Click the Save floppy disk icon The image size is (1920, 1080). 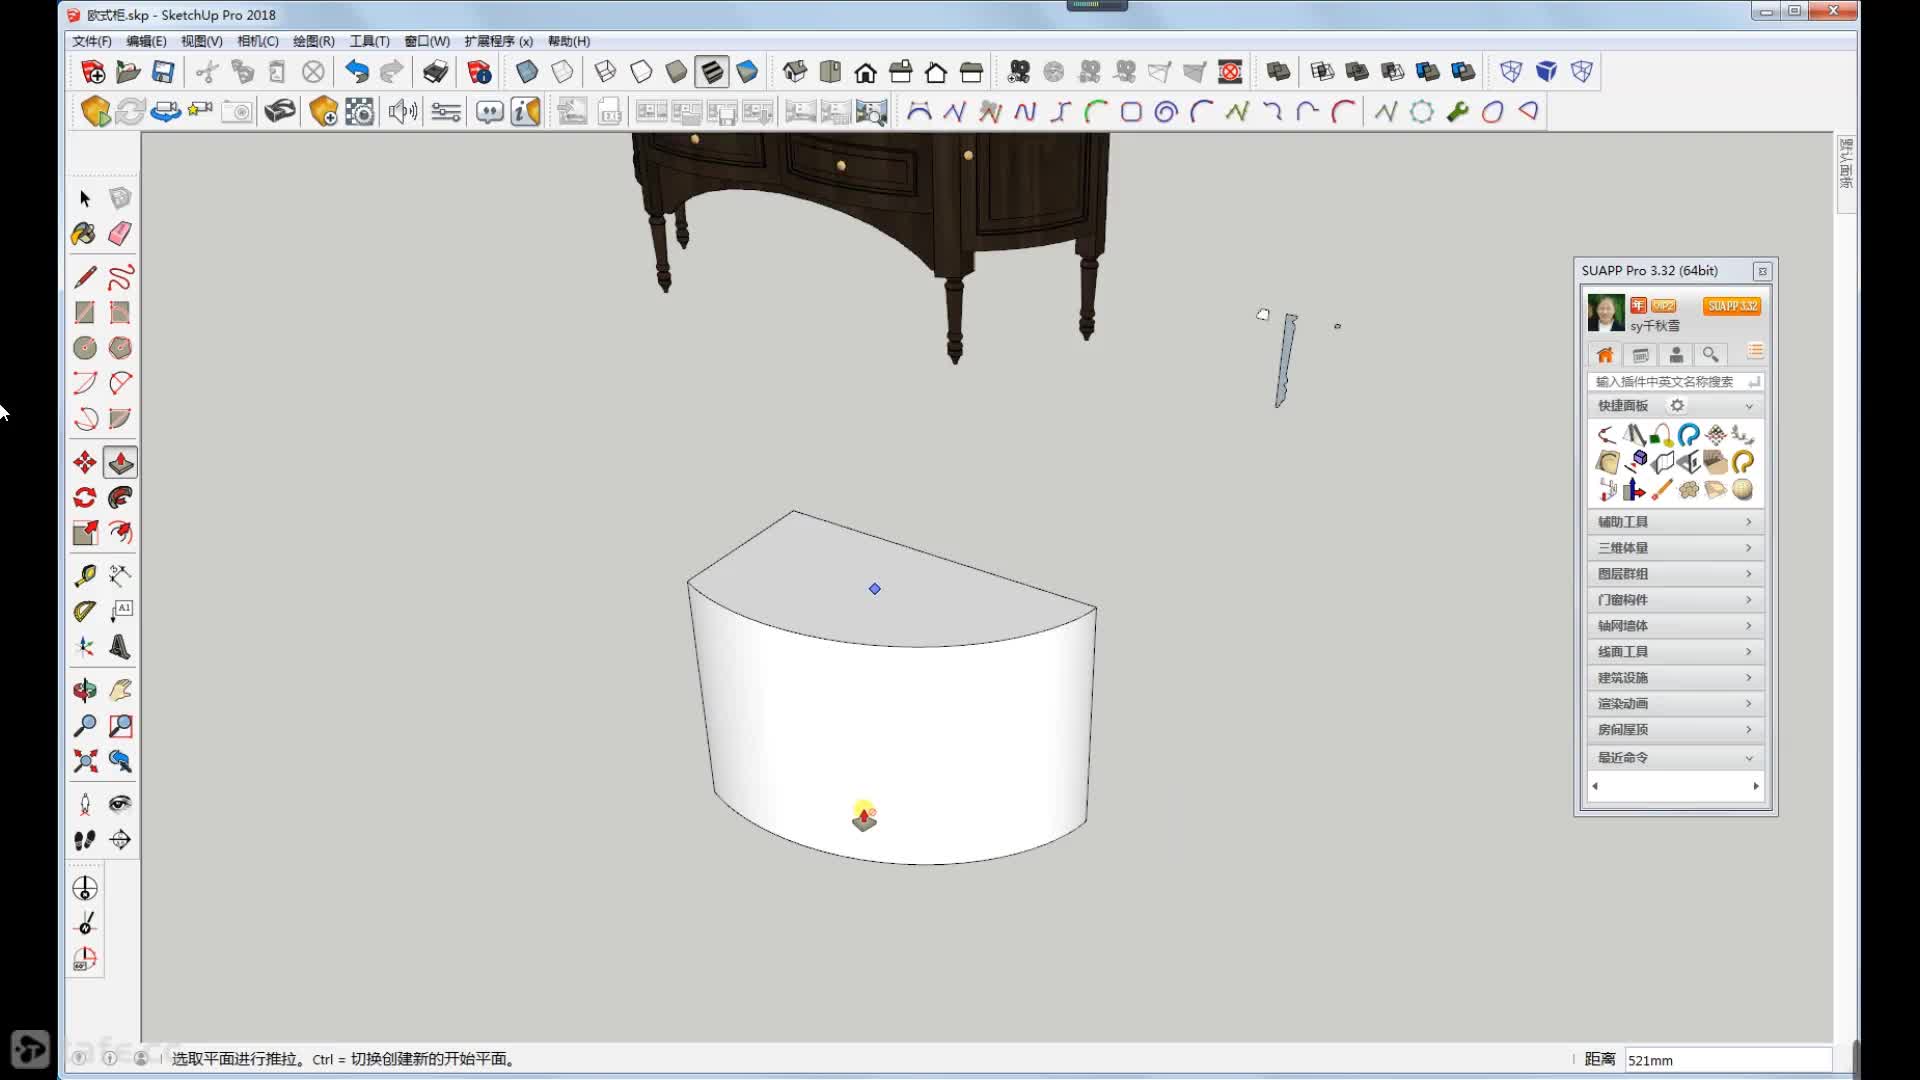click(x=163, y=71)
